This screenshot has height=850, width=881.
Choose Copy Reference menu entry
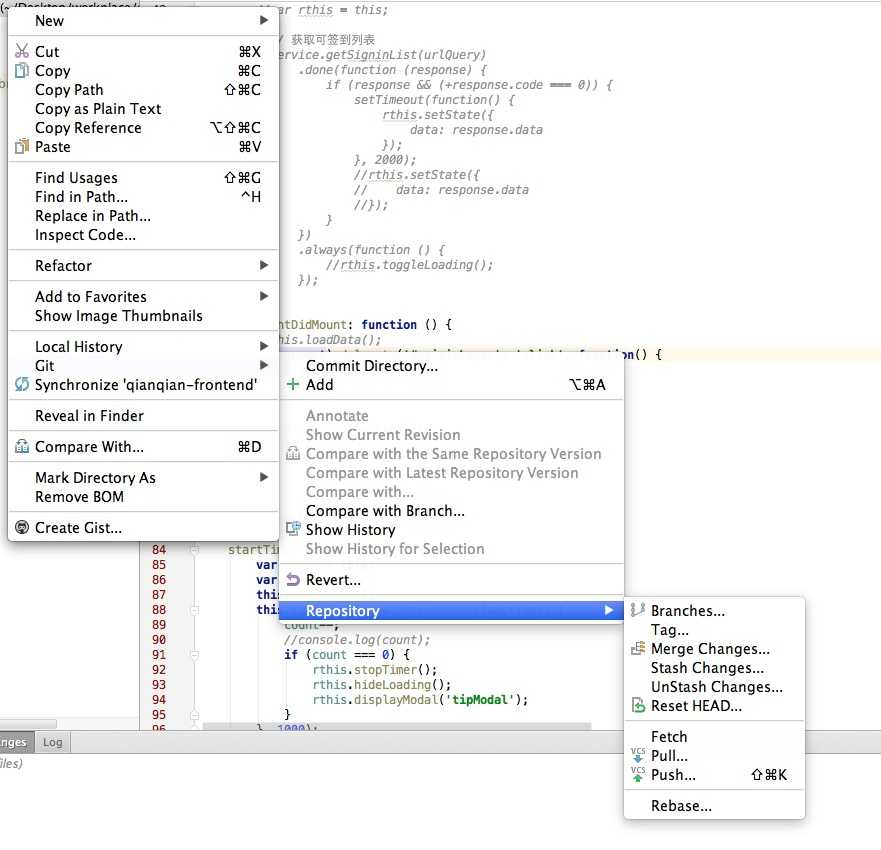[143, 128]
